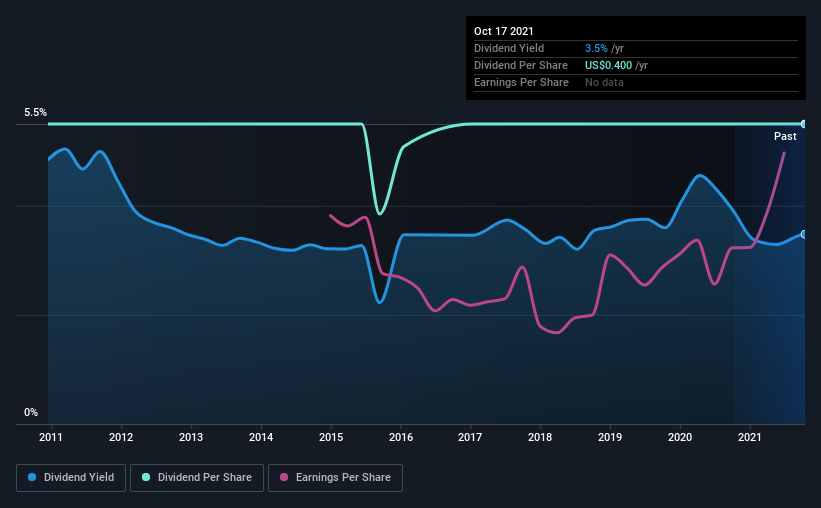Click the Oct 17 2021 tooltip date
This screenshot has height=508, width=821.
tap(504, 31)
